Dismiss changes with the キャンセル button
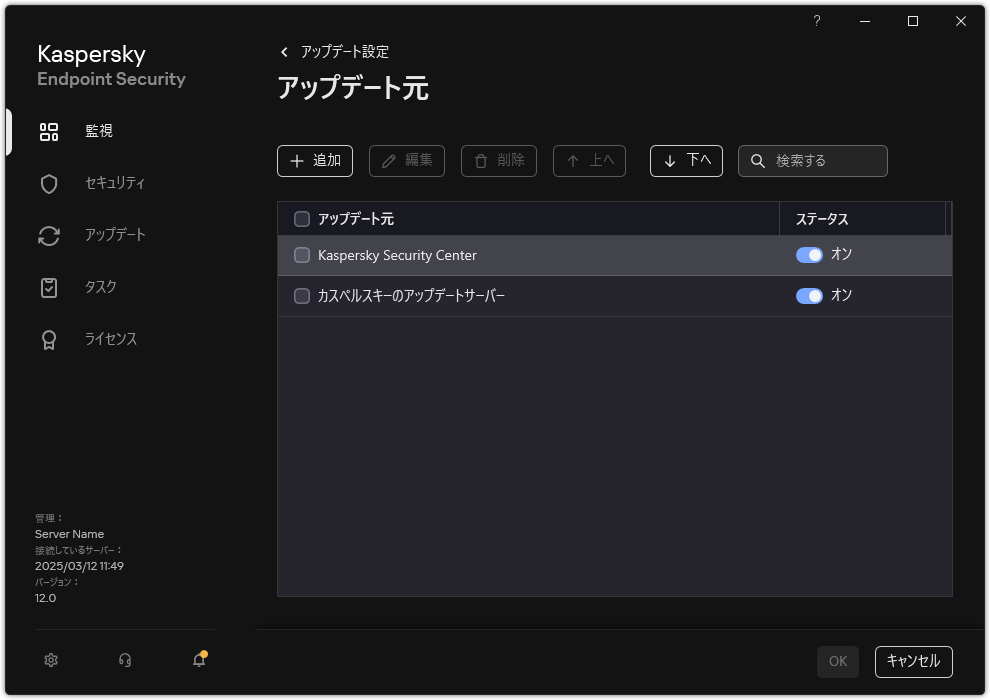The image size is (990, 700). point(912,661)
